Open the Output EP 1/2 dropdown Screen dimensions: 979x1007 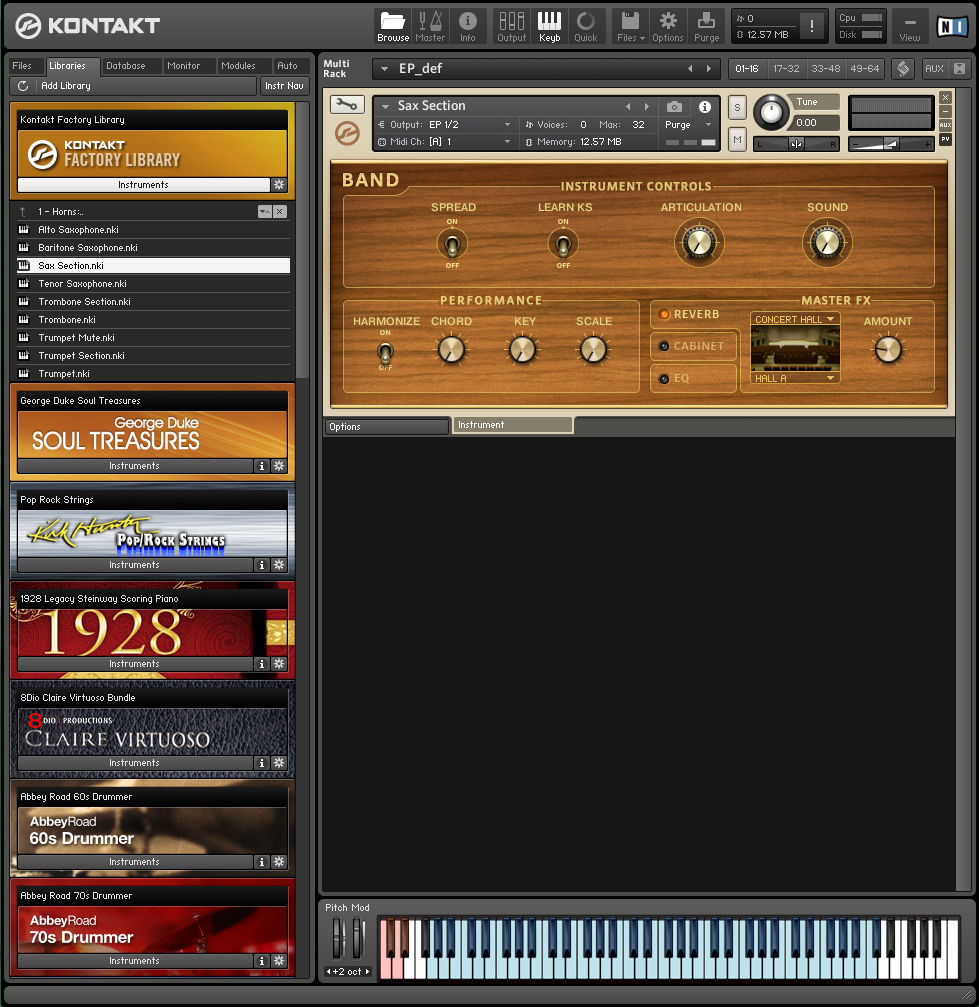click(x=507, y=125)
